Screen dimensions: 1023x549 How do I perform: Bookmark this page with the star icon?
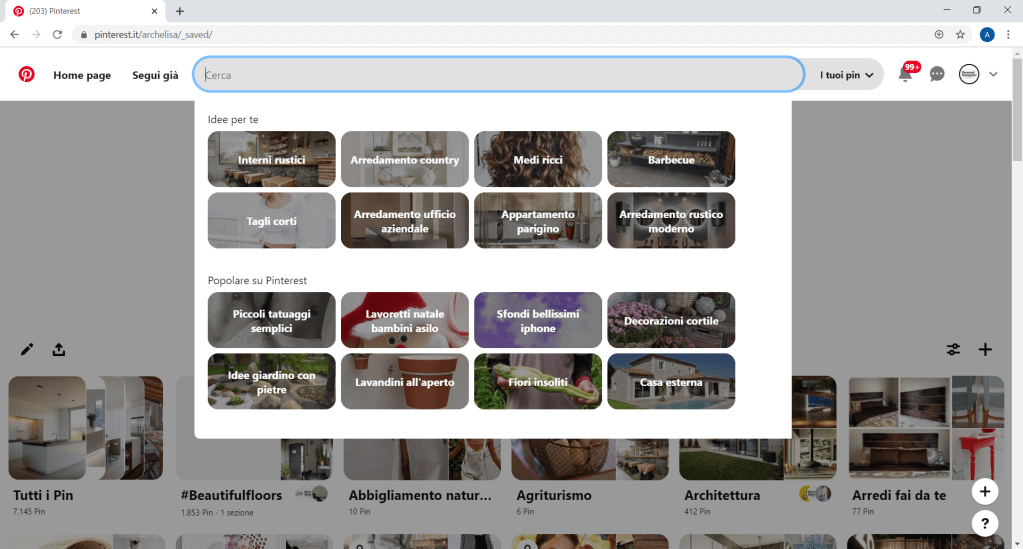[x=960, y=34]
